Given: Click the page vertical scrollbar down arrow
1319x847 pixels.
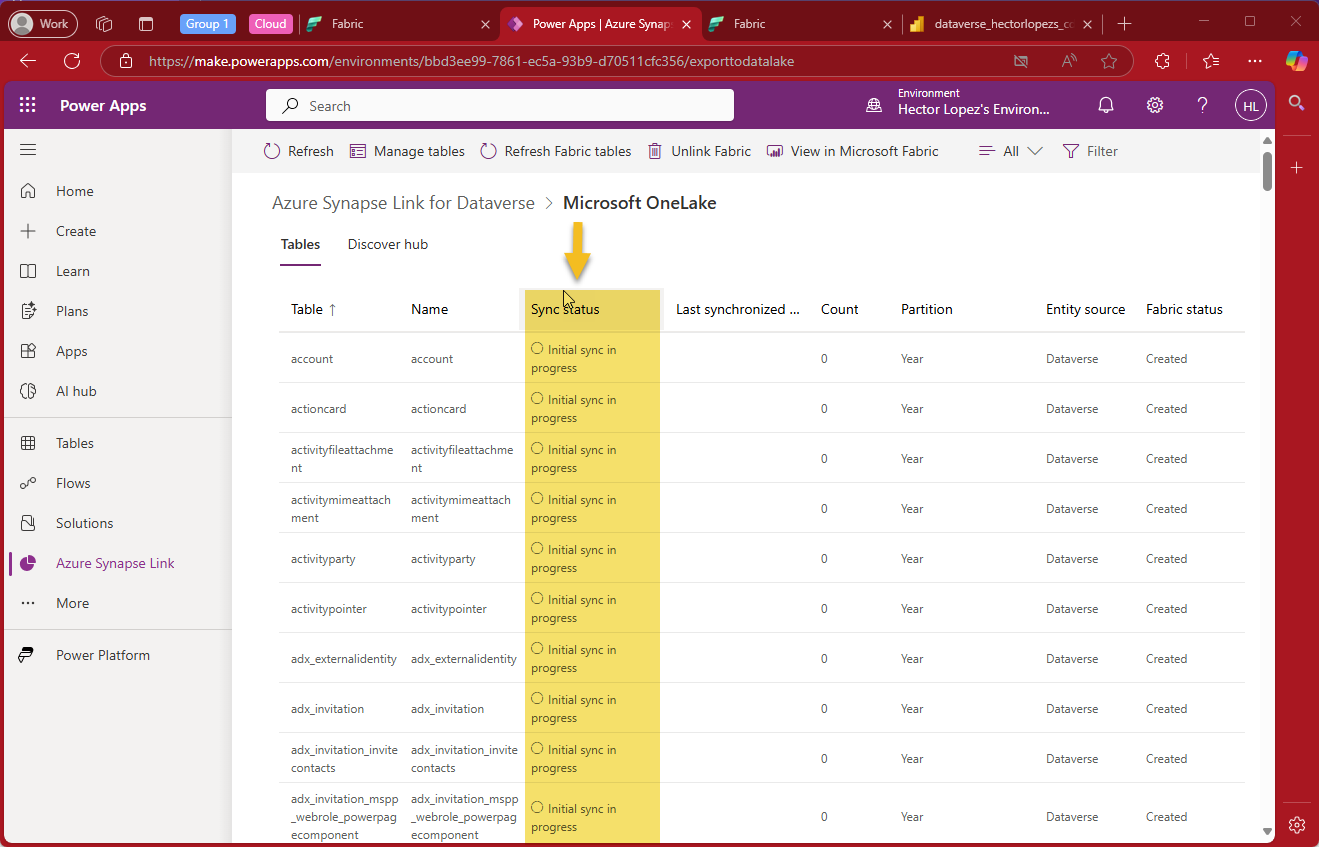Looking at the screenshot, I should (1267, 830).
